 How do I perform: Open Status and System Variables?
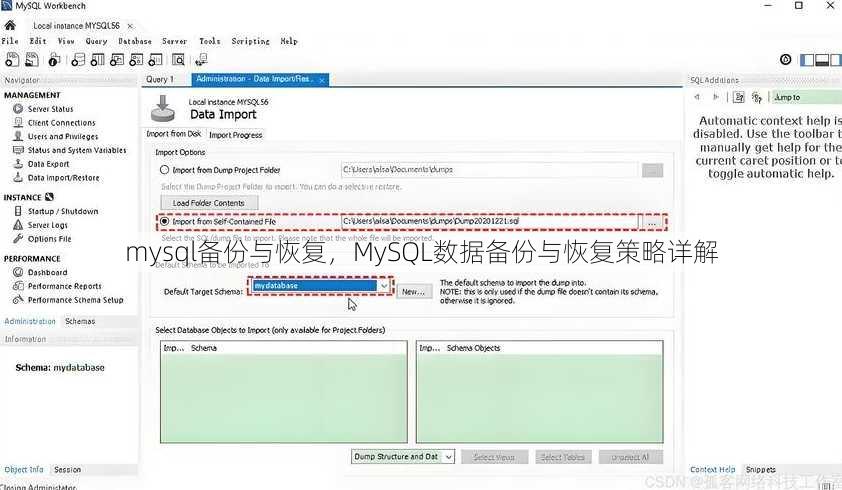tap(77, 150)
